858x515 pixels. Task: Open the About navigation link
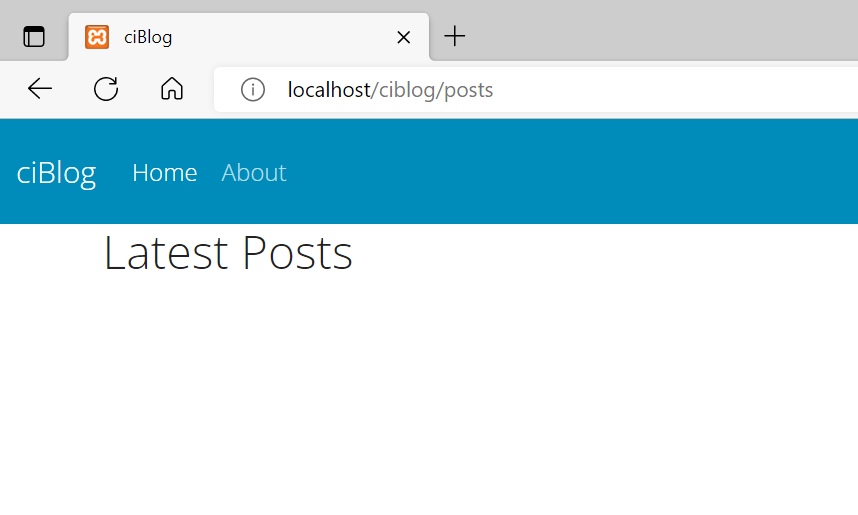point(254,173)
